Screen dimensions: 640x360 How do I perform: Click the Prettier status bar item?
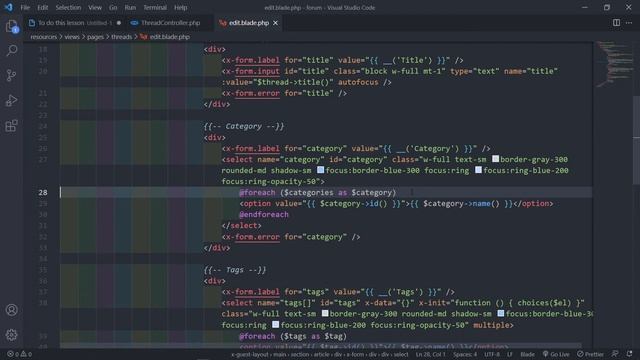590,354
